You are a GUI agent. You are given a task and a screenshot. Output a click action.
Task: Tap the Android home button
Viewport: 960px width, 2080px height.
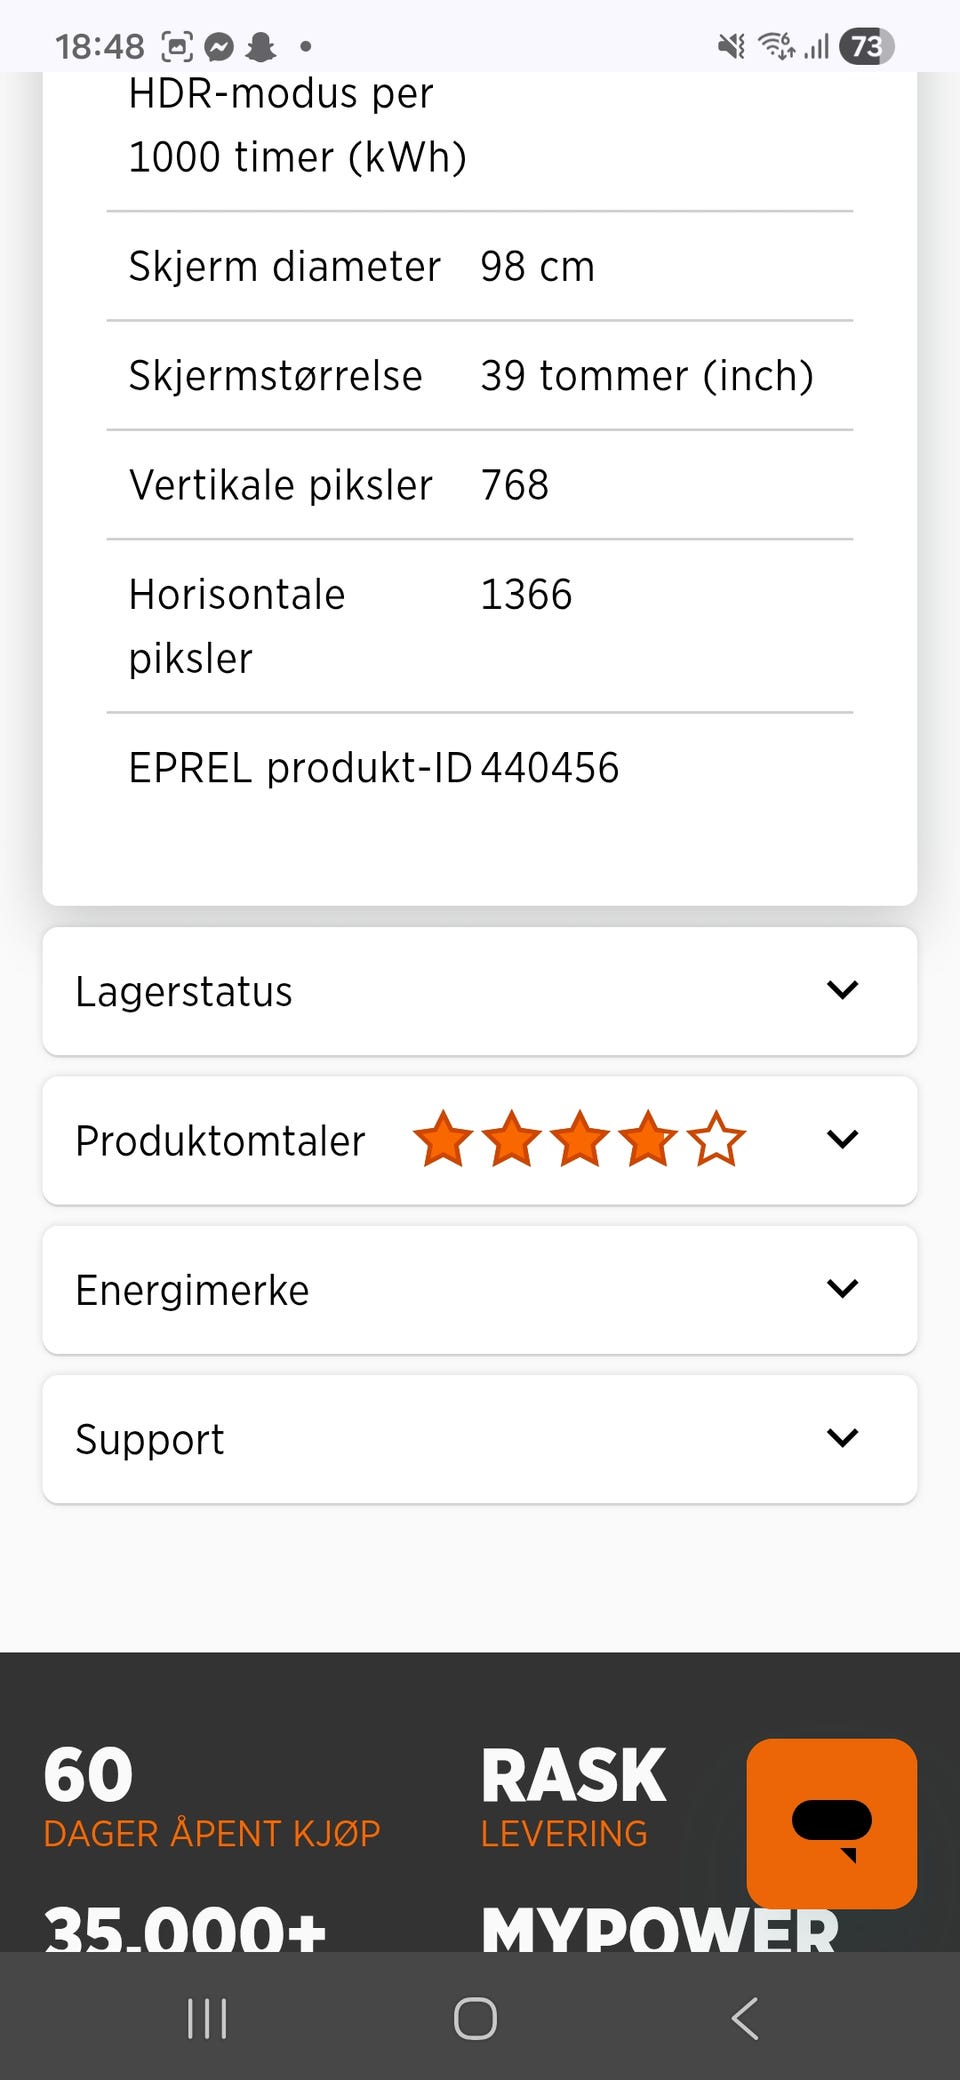coord(475,2018)
